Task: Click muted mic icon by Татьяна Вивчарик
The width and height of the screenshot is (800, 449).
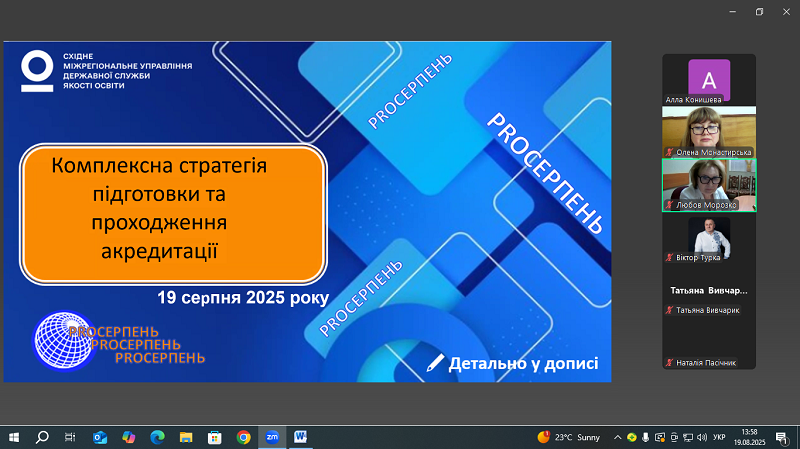Action: [669, 310]
